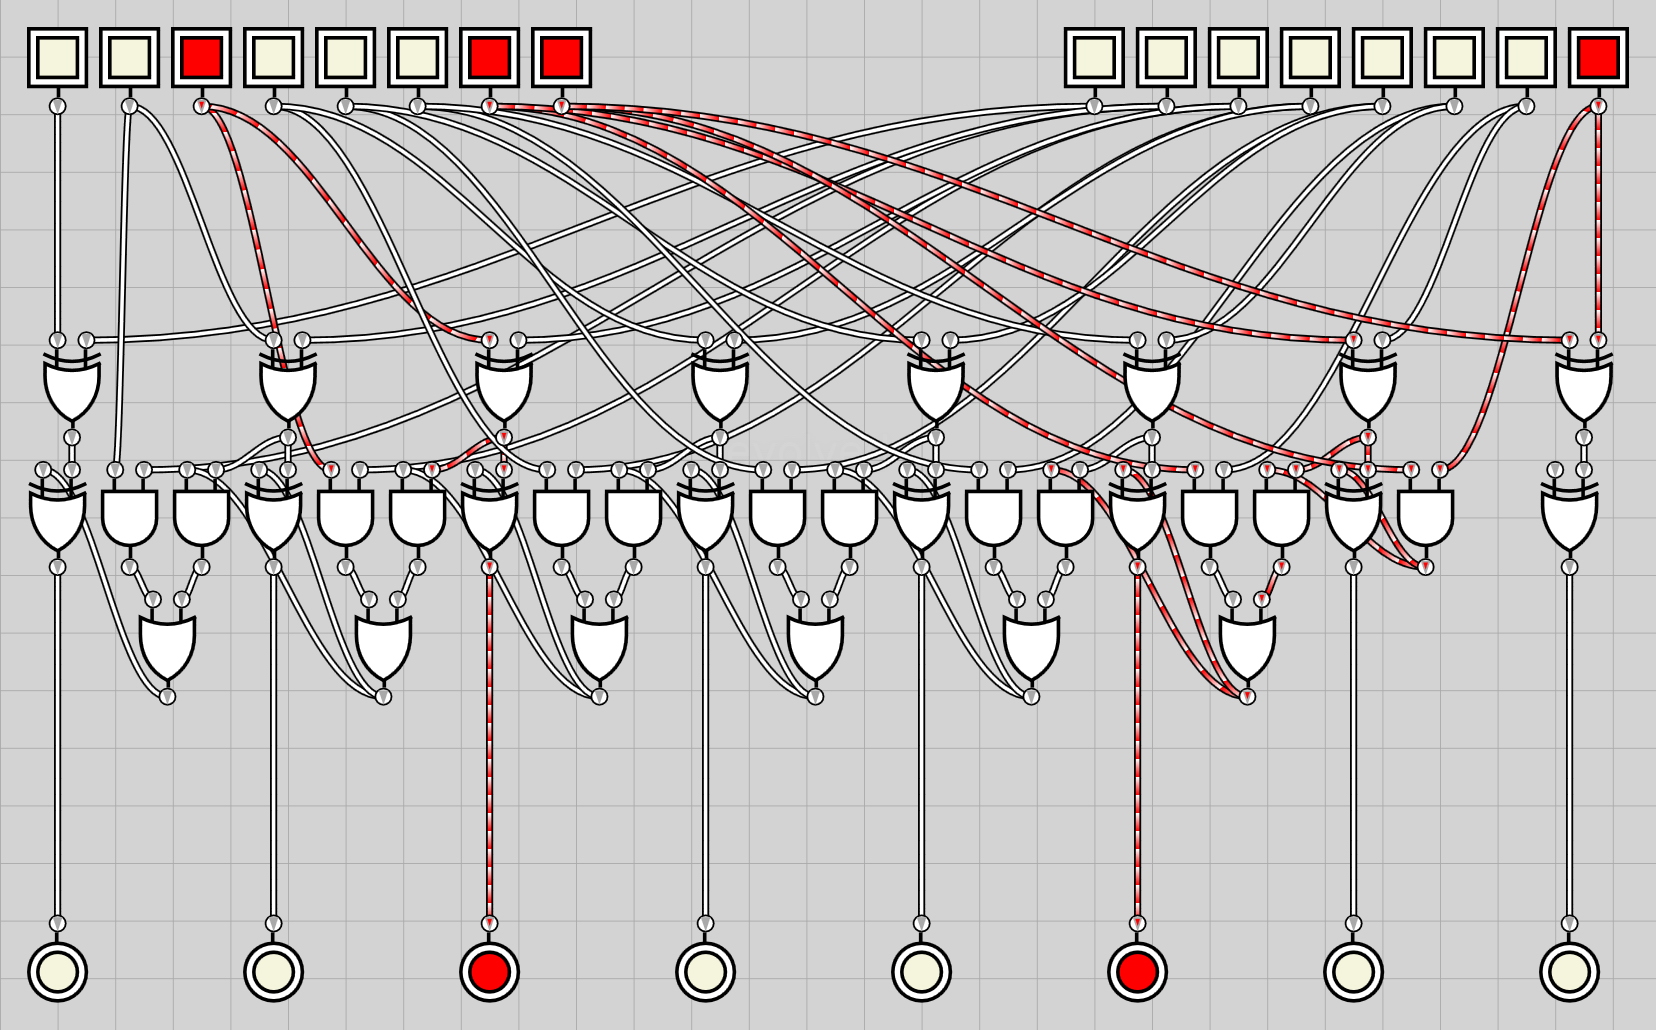Select the leftmost OR gate in the lowest gate row
The height and width of the screenshot is (1030, 1656).
click(x=167, y=646)
